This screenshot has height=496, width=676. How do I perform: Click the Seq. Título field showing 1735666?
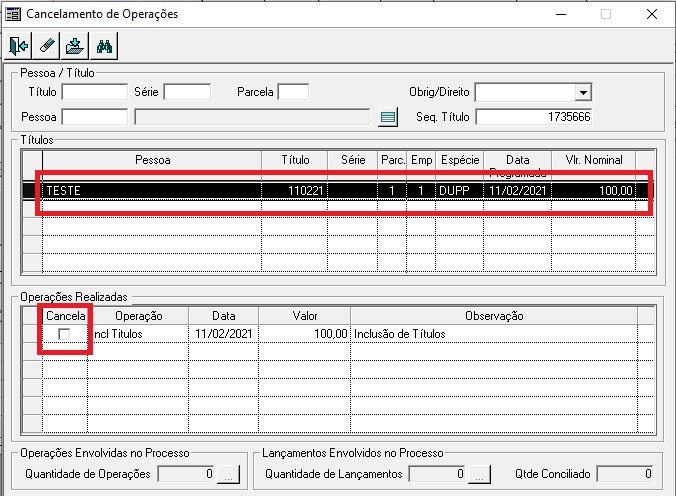click(534, 117)
